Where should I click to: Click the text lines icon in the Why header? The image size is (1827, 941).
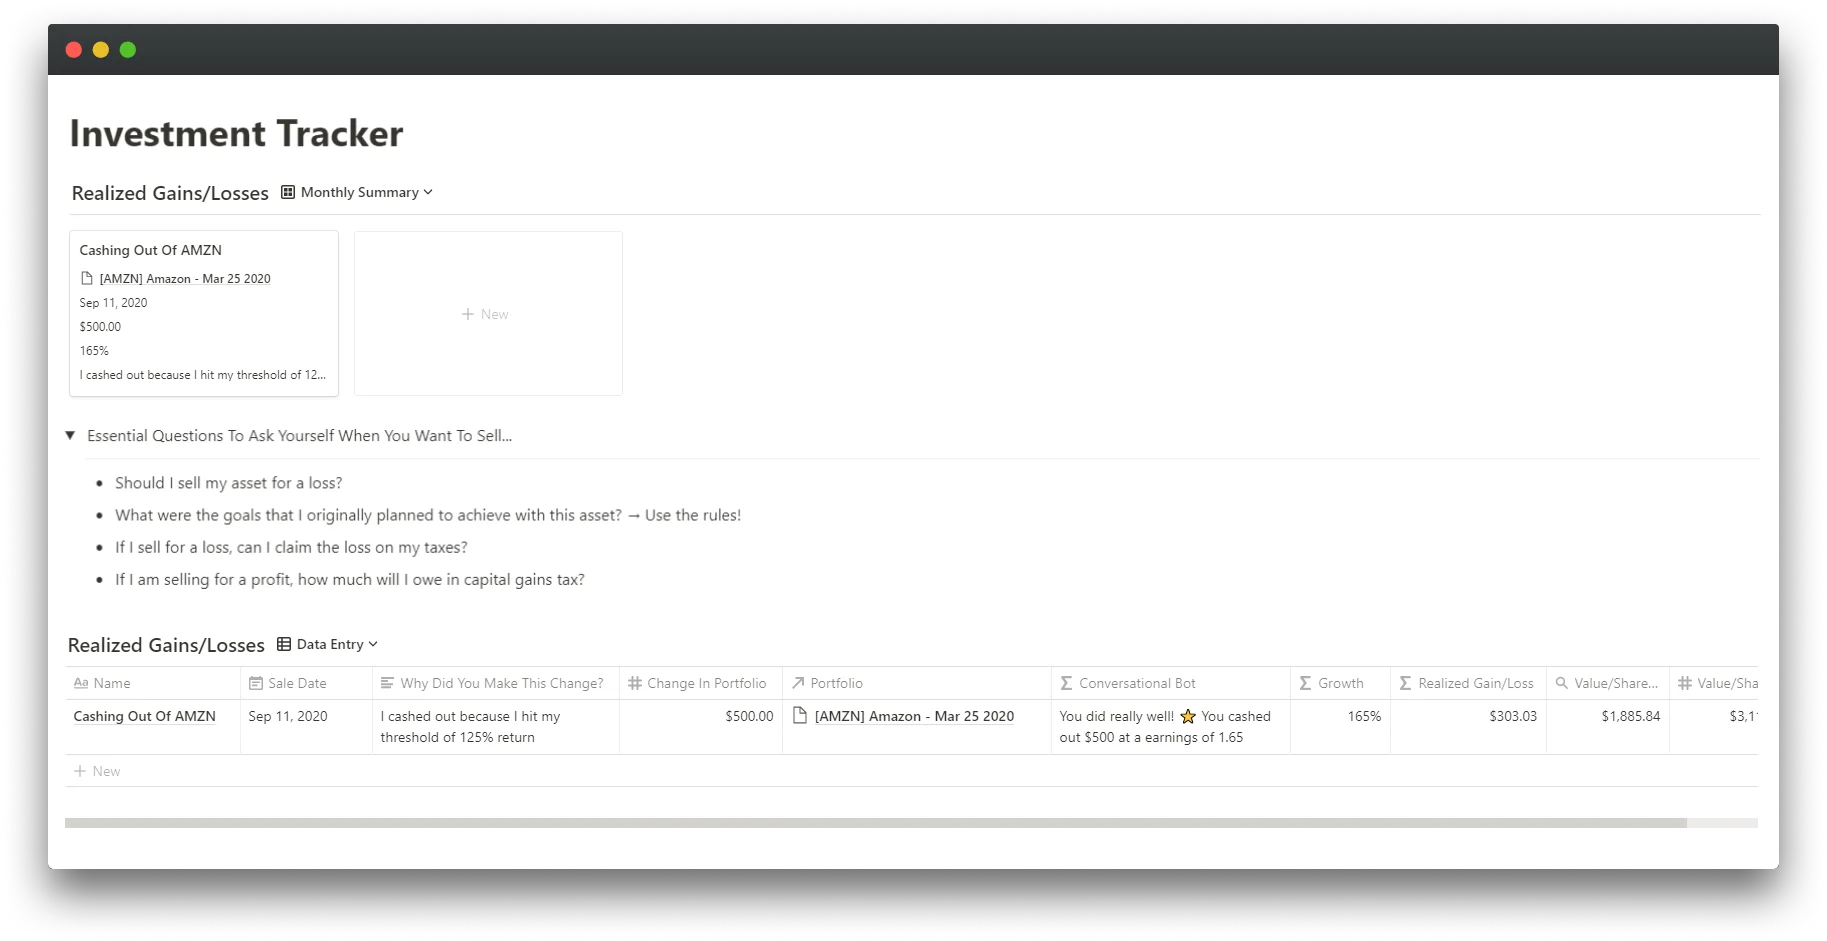point(388,683)
